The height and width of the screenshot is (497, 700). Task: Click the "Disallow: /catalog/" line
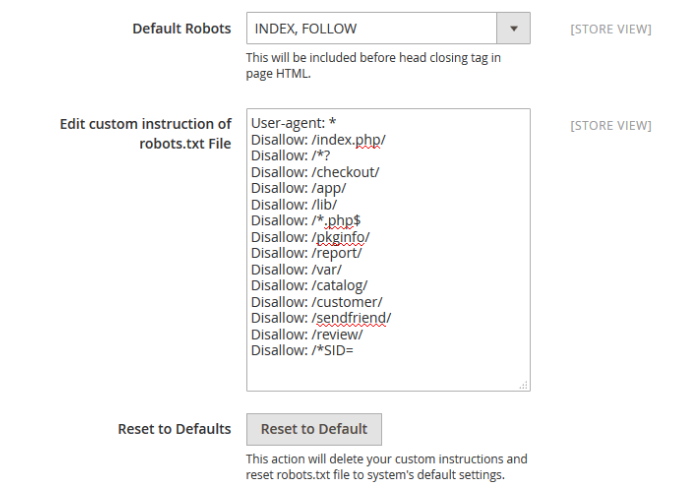pyautogui.click(x=309, y=285)
